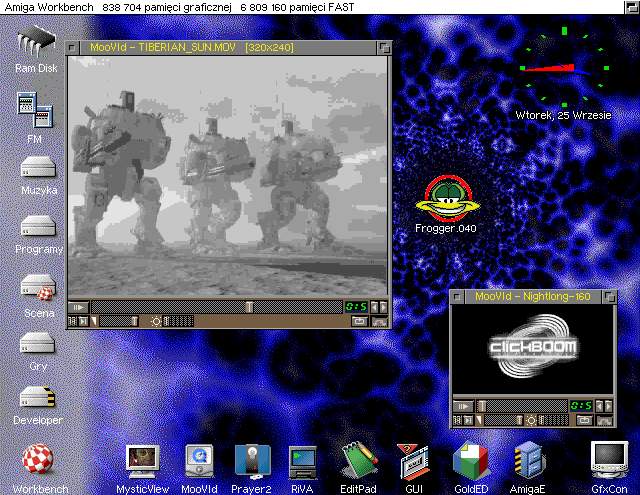Click play/pause in the Nightlong window
This screenshot has width=640, height=495.
pos(463,406)
